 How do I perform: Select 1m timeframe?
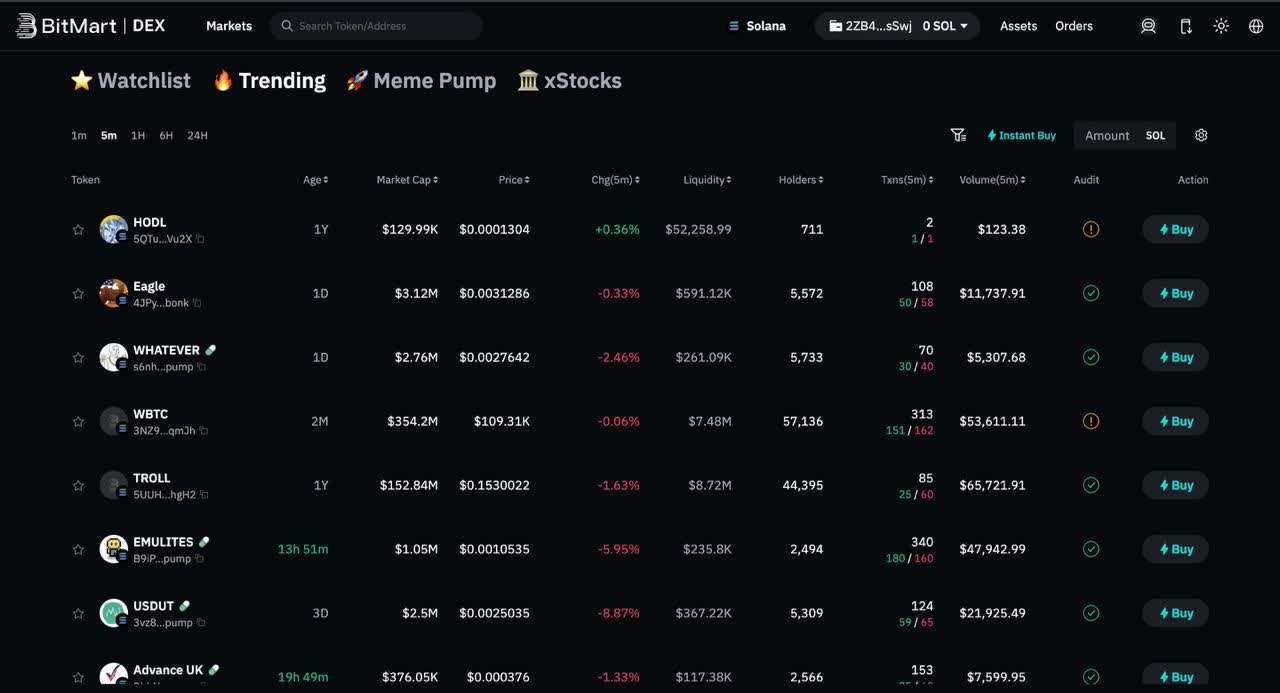point(79,135)
